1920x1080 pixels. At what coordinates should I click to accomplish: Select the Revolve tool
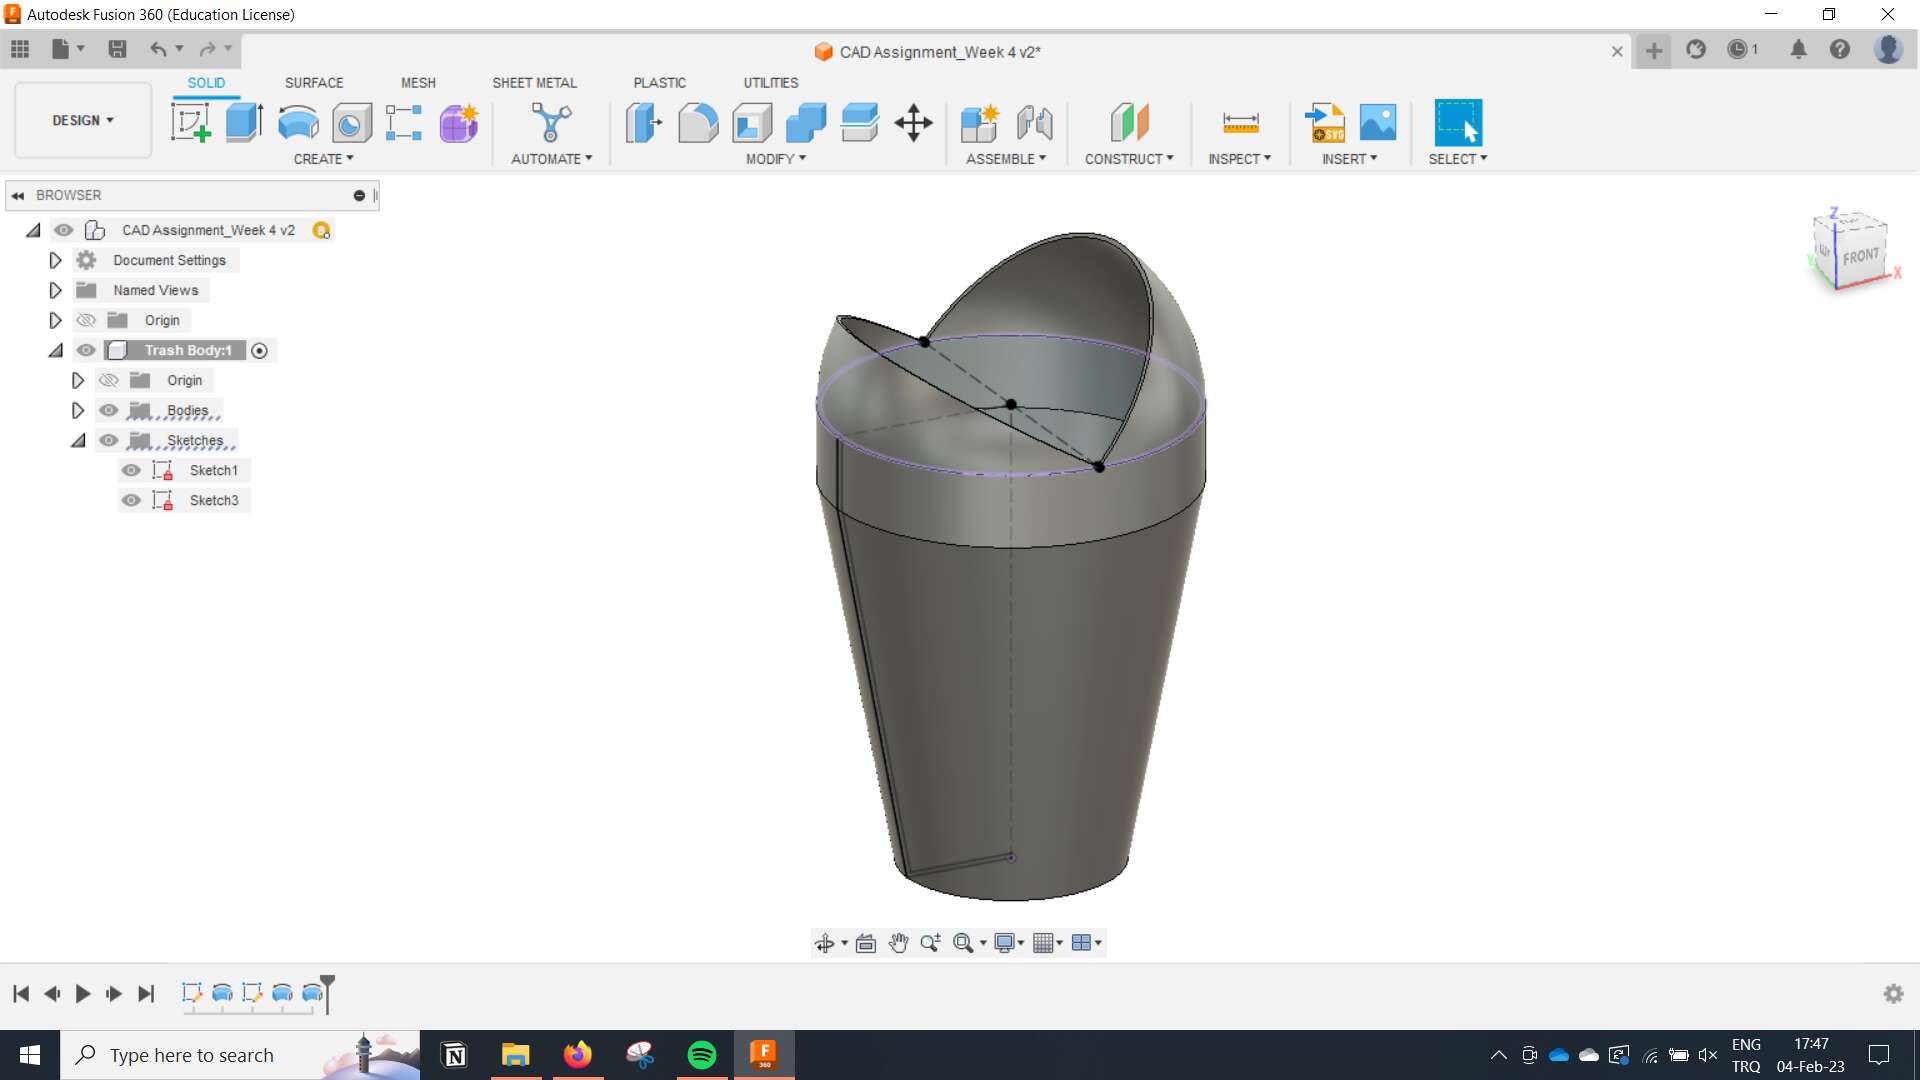[x=298, y=123]
